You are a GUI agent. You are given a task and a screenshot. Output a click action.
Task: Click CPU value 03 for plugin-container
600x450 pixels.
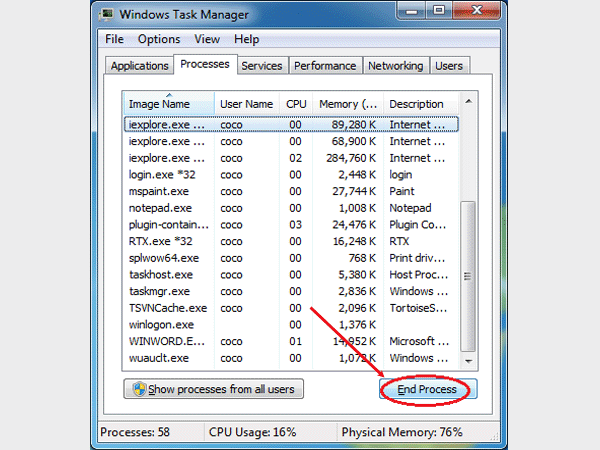tap(295, 225)
